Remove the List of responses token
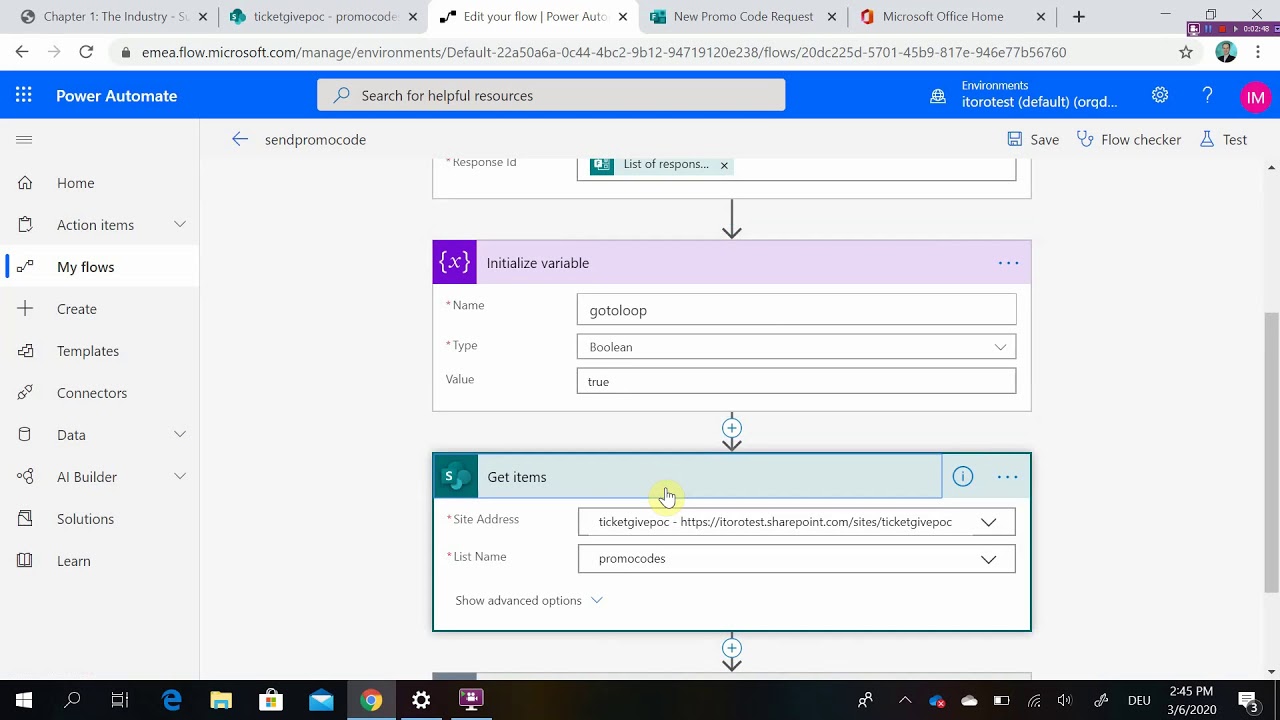The image size is (1280, 720). (724, 165)
